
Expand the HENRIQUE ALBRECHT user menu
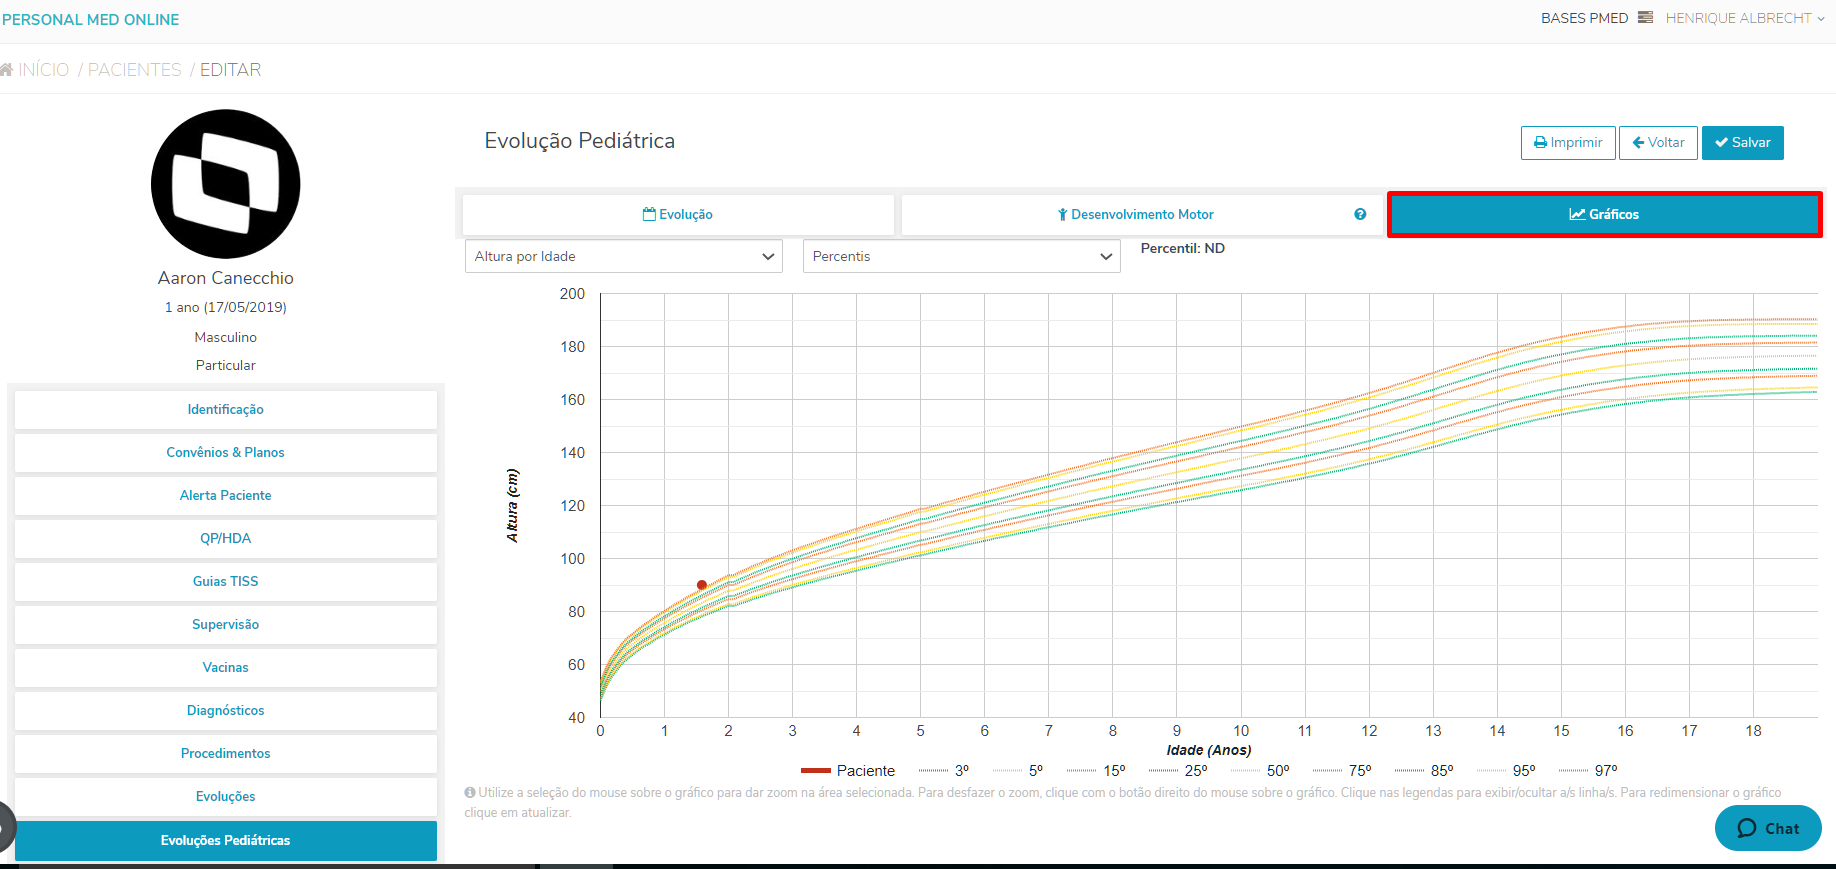click(x=1745, y=18)
